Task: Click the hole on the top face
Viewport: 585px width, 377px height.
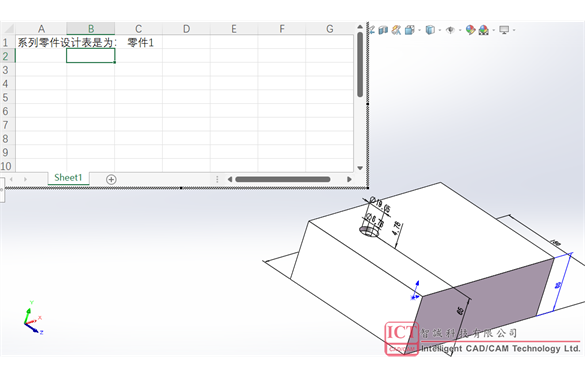Action: click(370, 231)
